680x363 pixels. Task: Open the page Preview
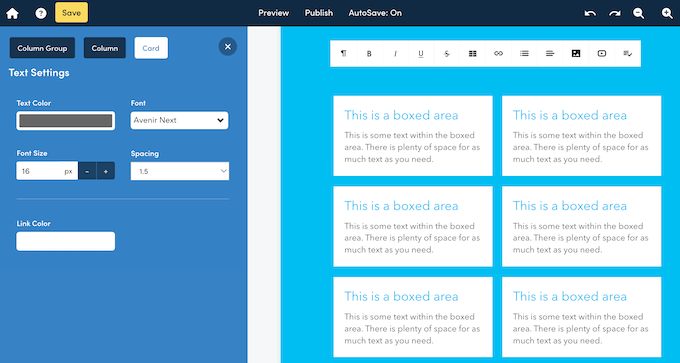(274, 13)
